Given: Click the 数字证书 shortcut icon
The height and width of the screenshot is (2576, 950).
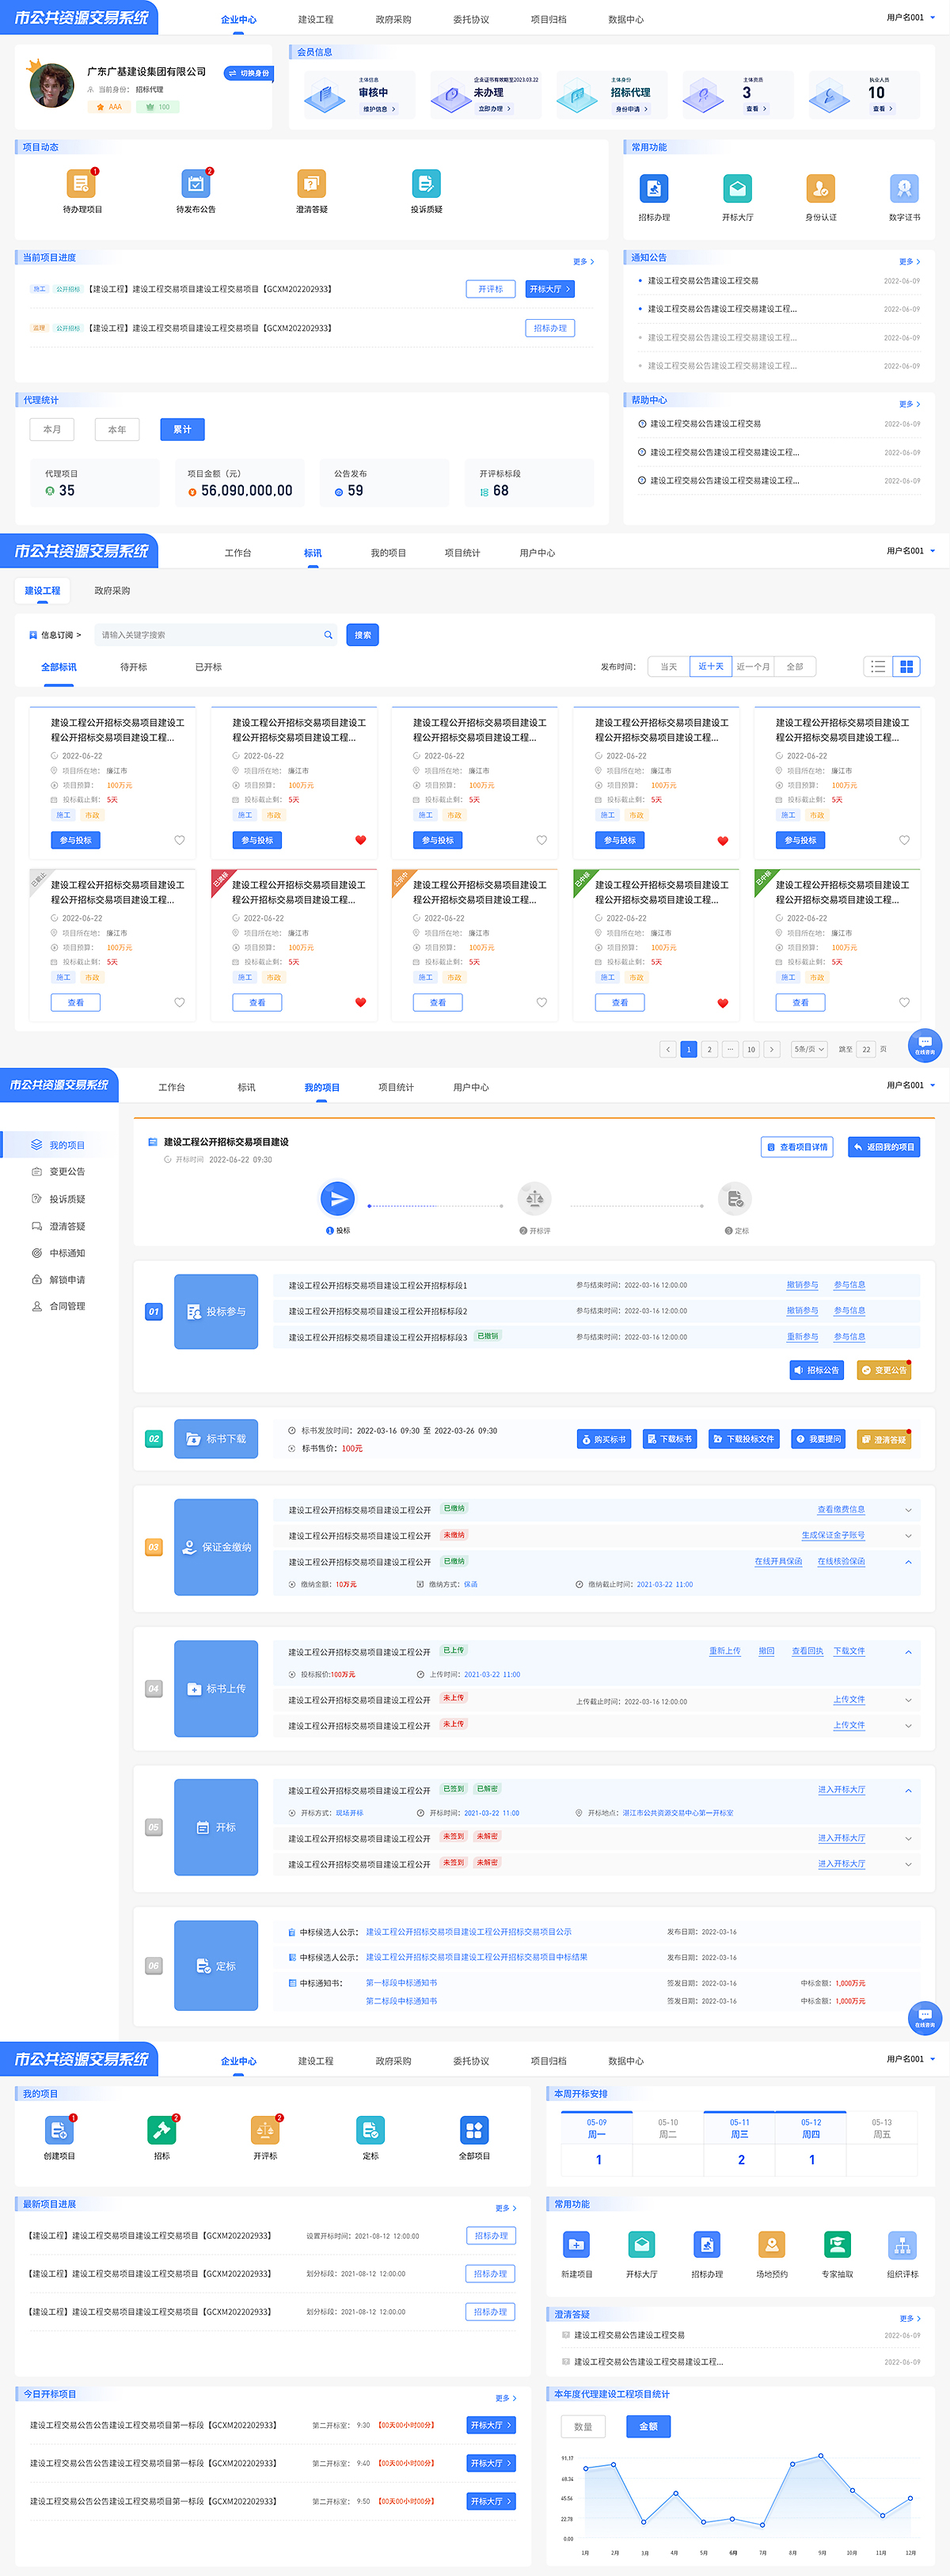Looking at the screenshot, I should pyautogui.click(x=903, y=189).
